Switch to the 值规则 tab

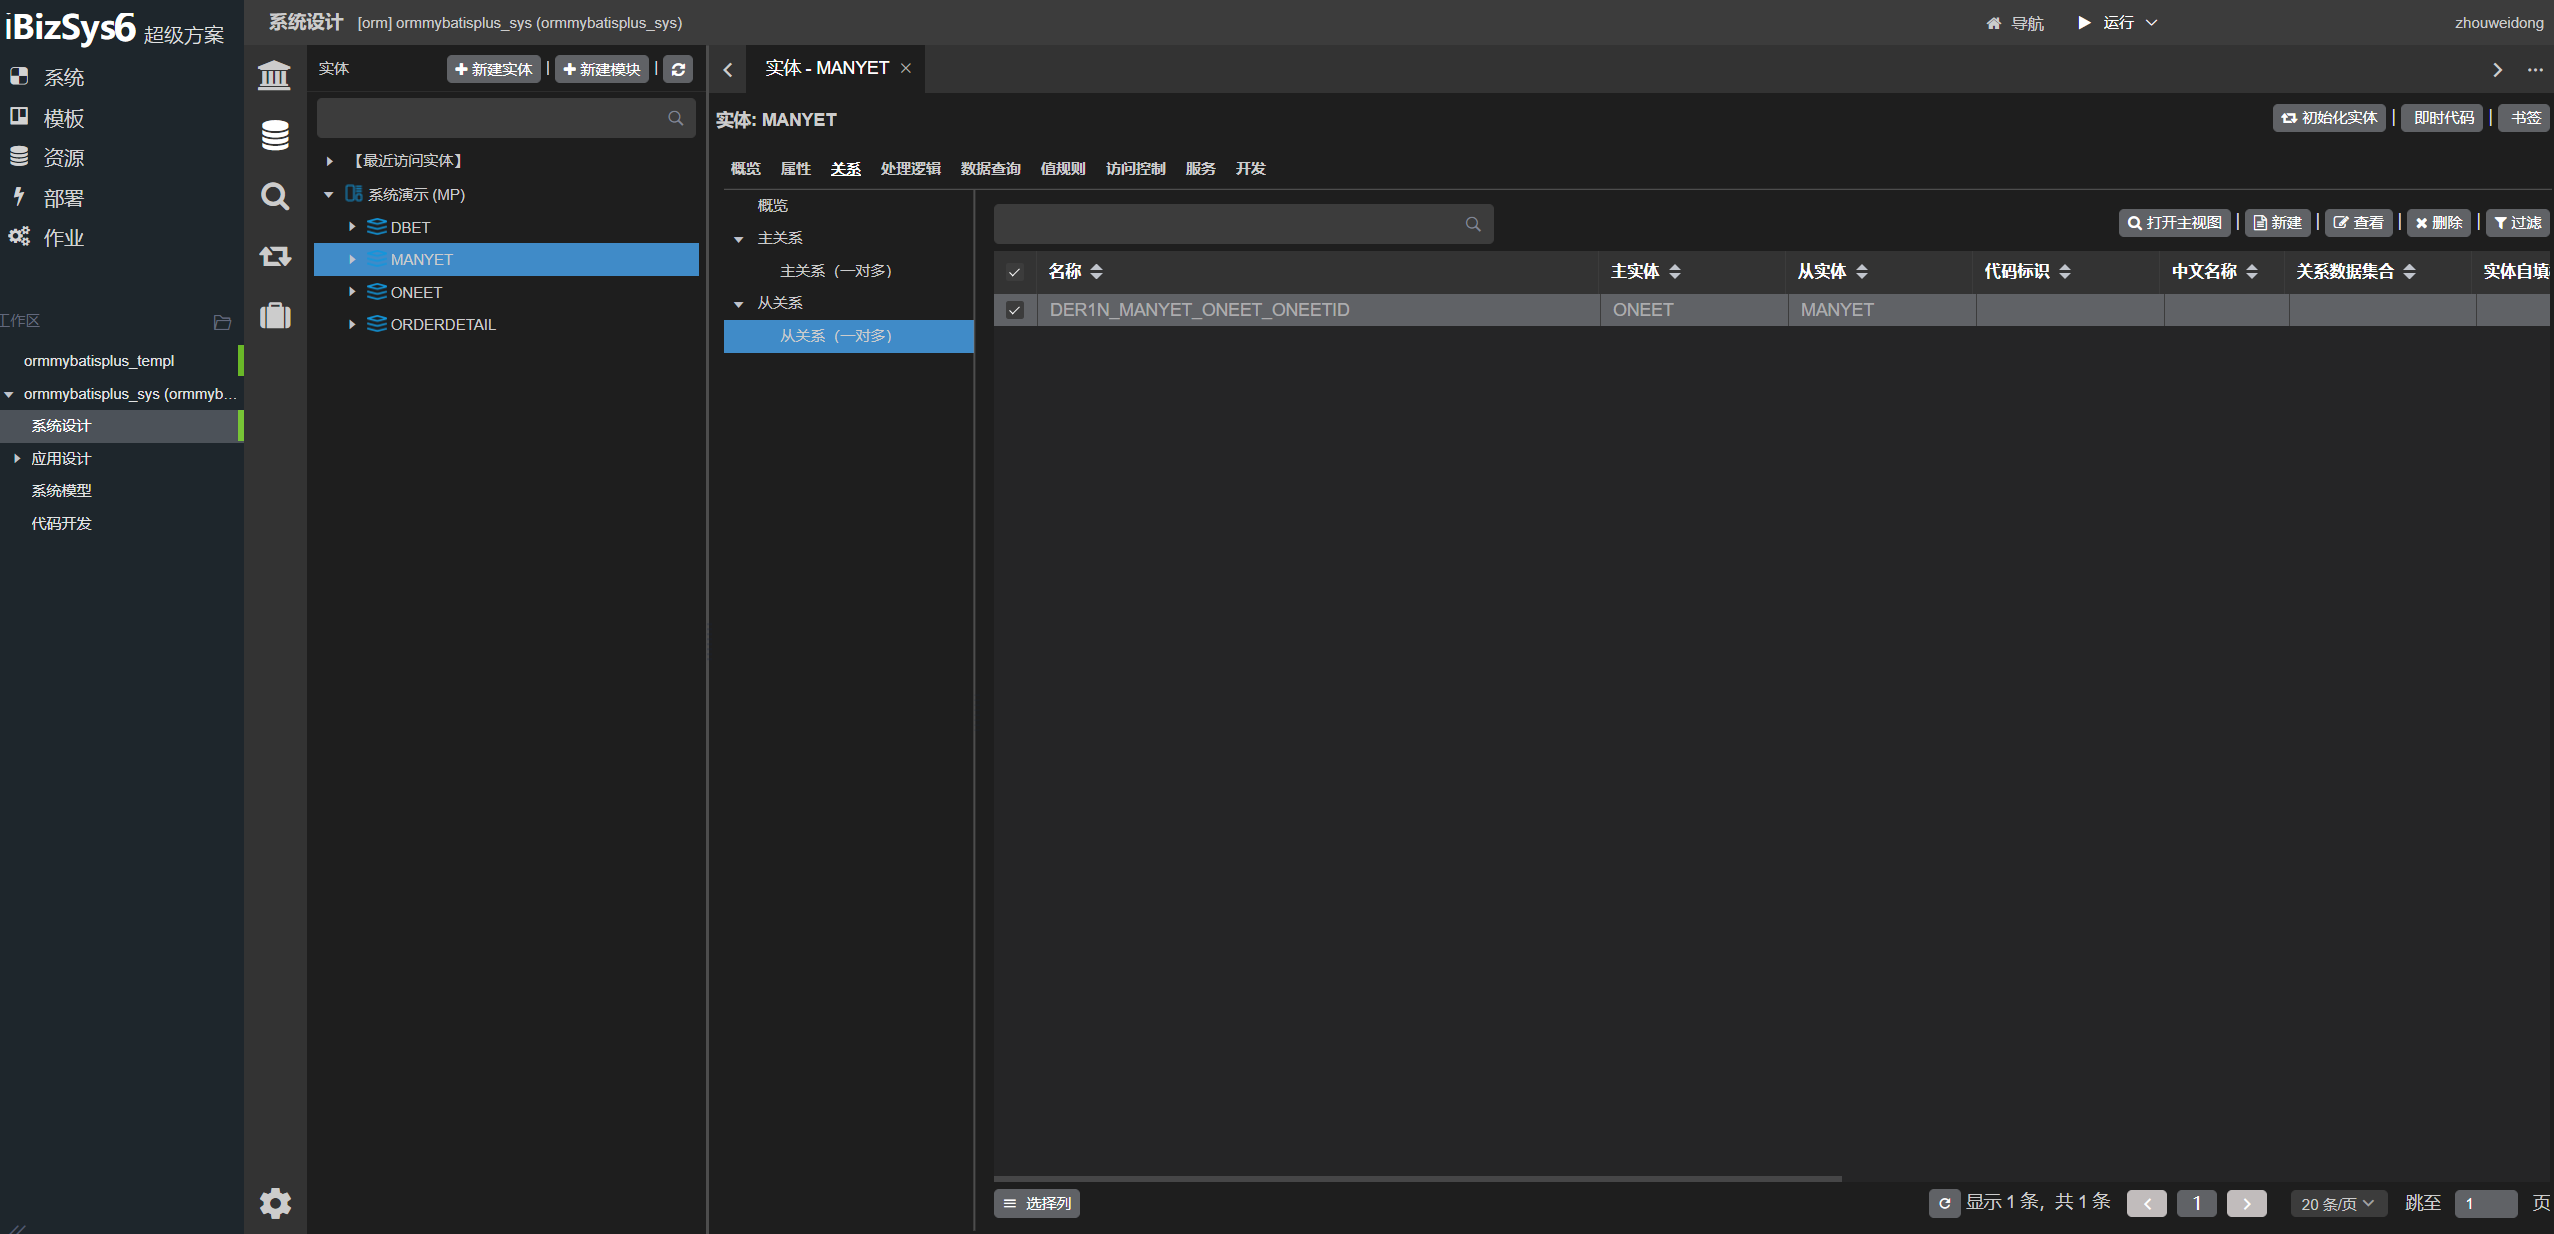tap(1063, 168)
